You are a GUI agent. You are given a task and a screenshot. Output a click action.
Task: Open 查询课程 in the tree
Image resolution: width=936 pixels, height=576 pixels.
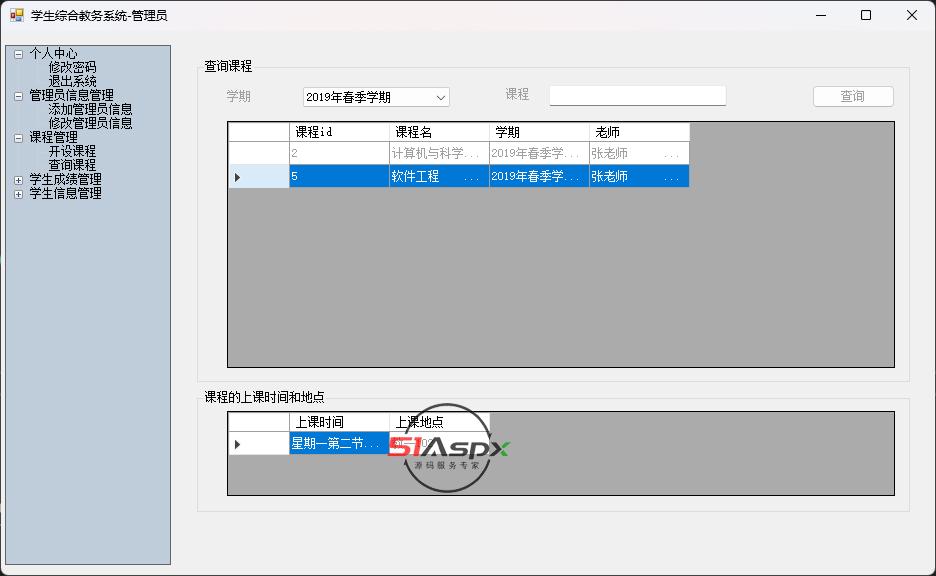(72, 165)
